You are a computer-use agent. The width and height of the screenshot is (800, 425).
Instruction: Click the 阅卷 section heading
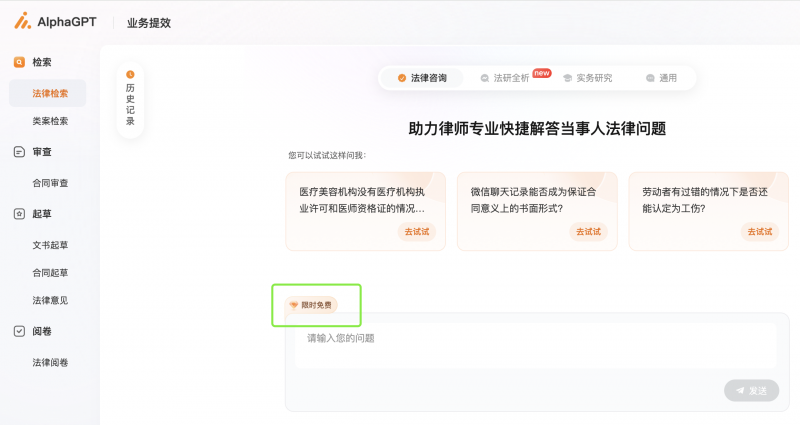coord(42,331)
